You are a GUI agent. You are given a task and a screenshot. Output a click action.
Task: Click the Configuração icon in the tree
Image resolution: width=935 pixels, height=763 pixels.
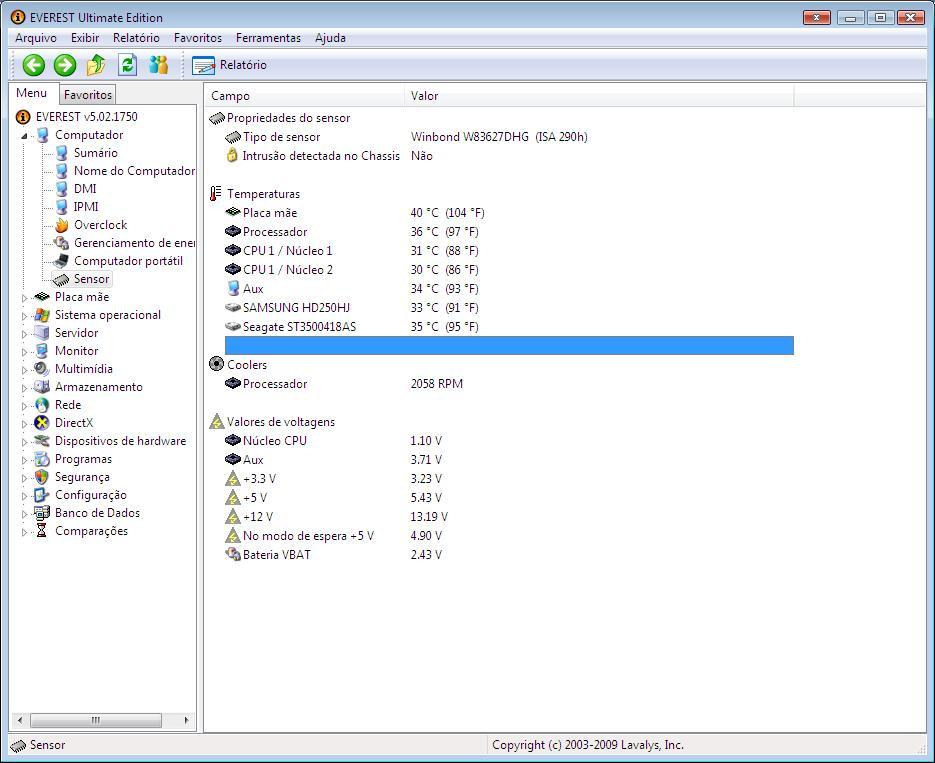42,495
